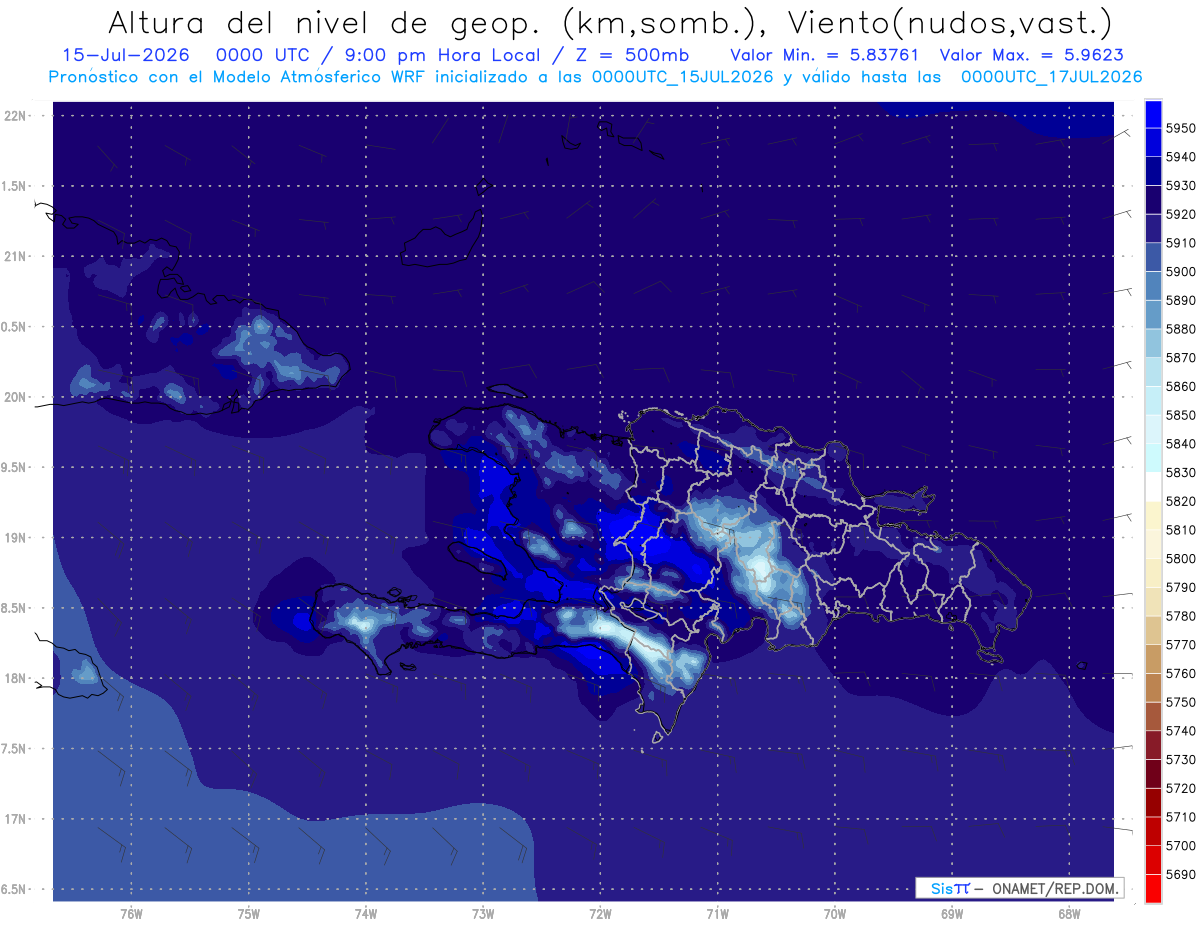Screen dimensions: 1200x927
Task: Click the '5780' color bar value
Action: (x=1181, y=616)
